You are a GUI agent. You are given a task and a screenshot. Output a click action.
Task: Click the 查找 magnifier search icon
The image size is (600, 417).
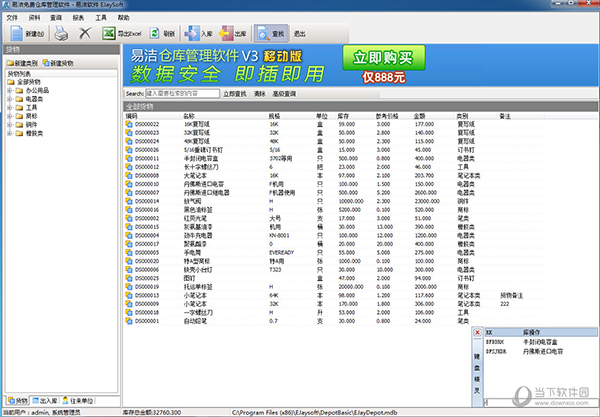(263, 34)
